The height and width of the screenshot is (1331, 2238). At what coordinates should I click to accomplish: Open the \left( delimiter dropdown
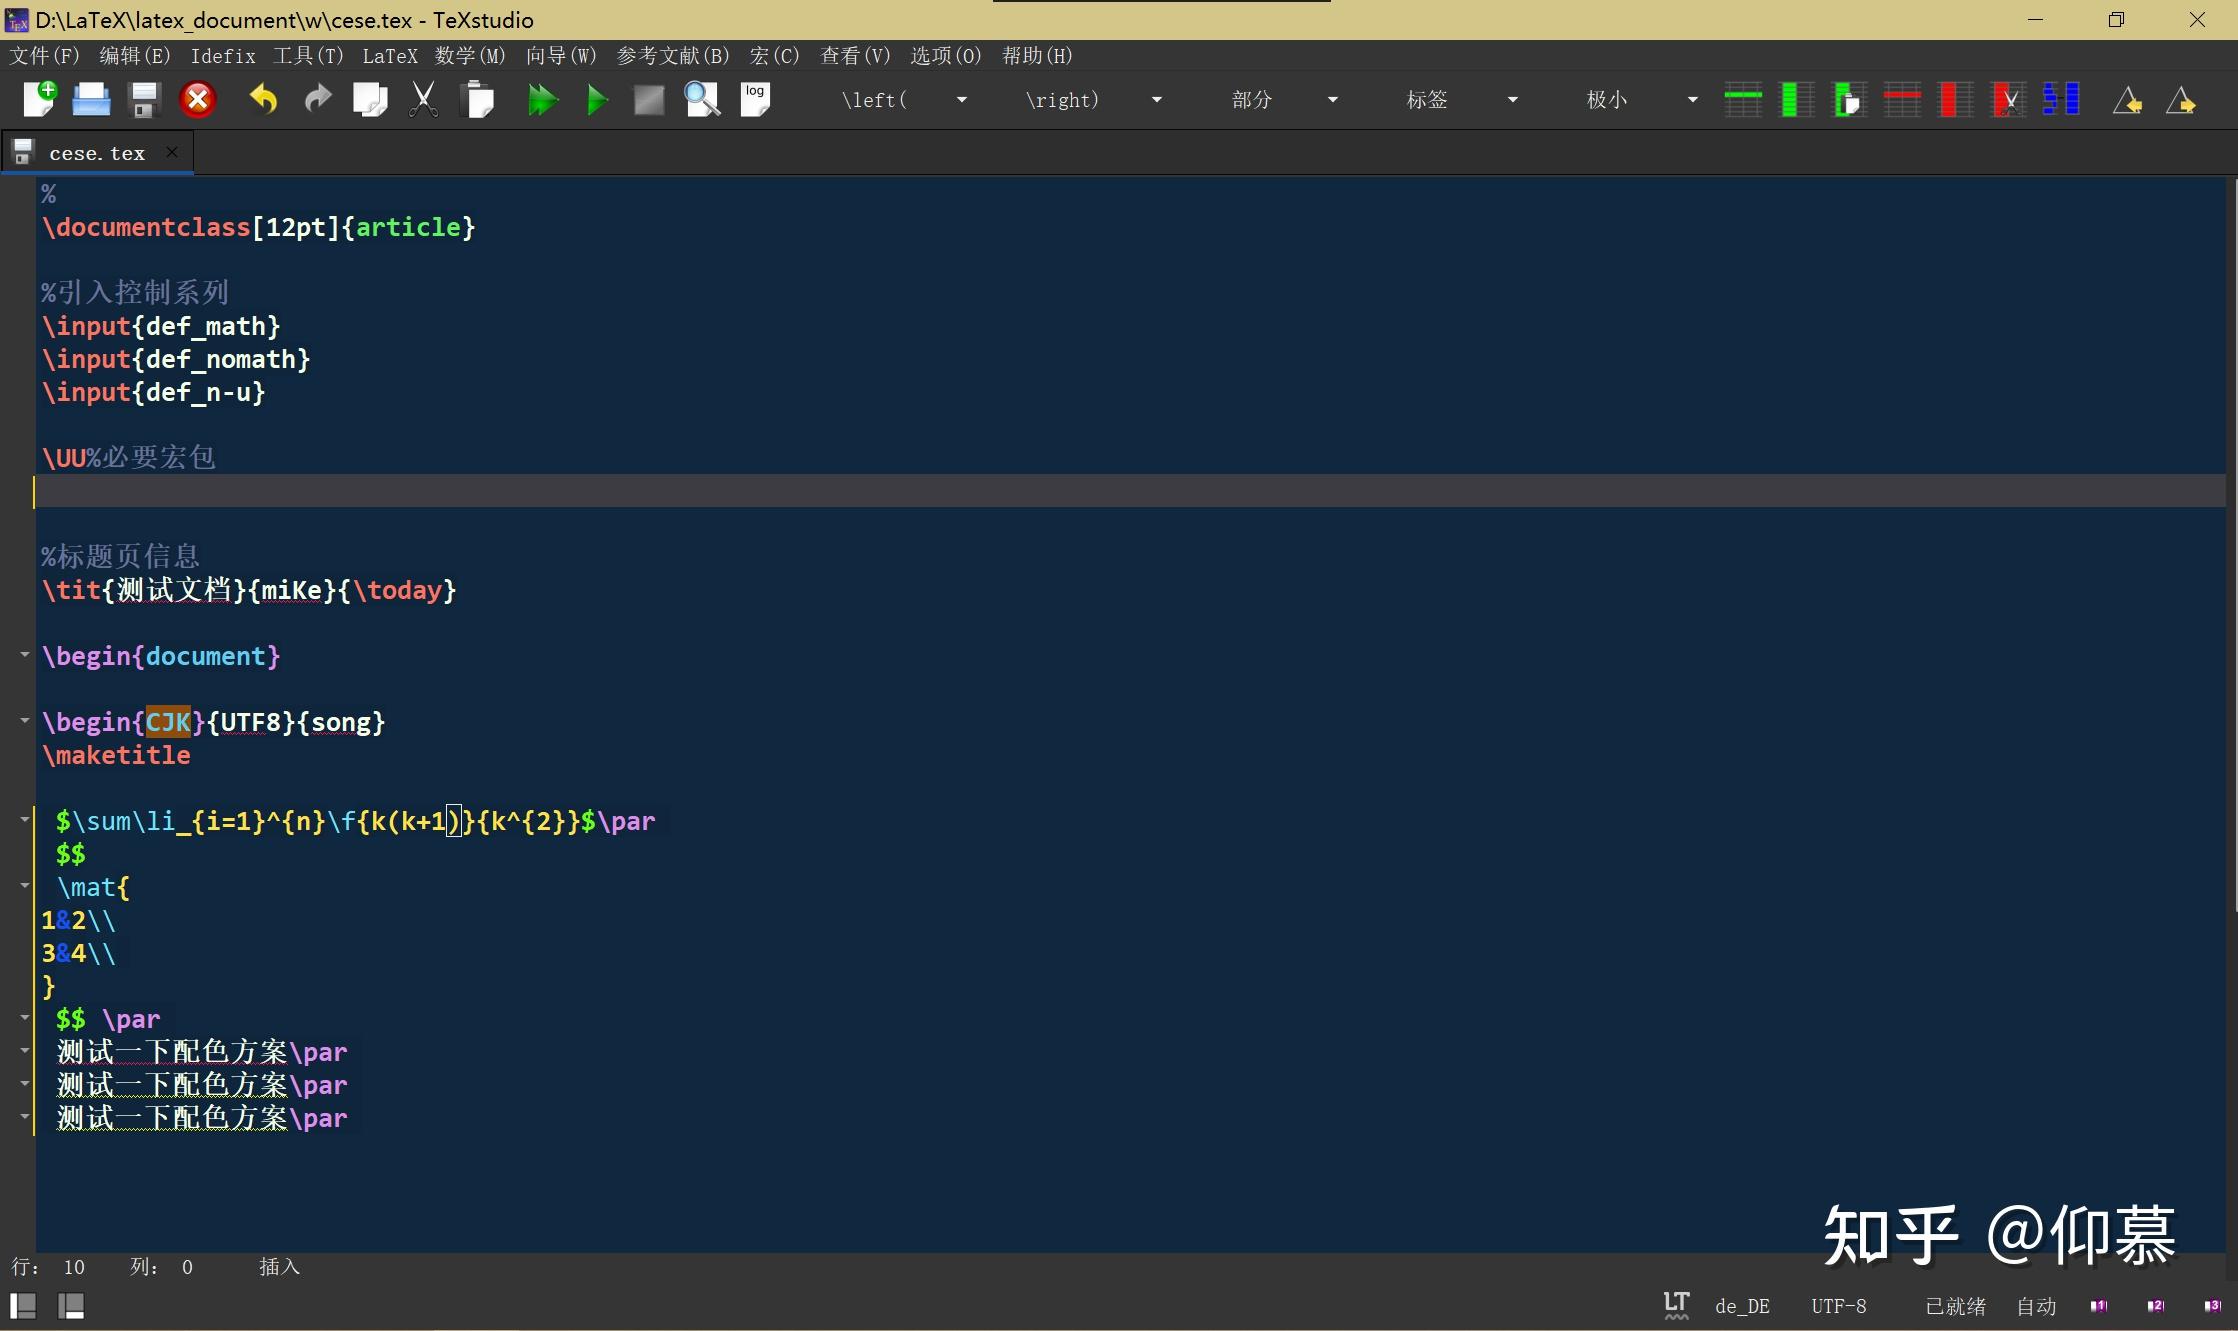point(962,100)
